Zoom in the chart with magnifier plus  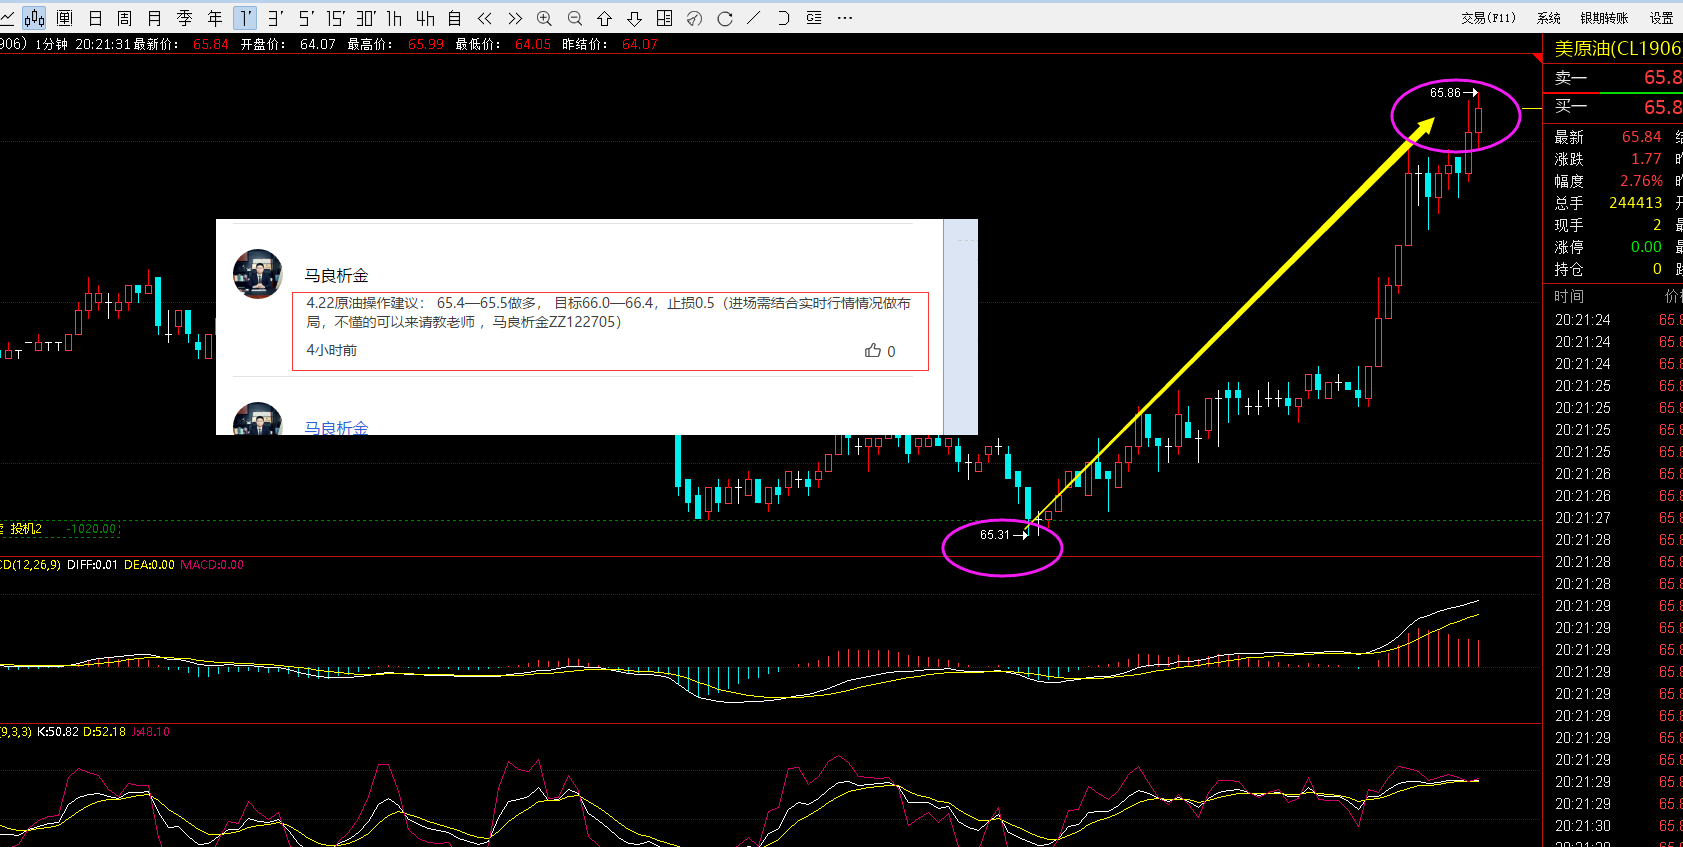click(545, 18)
